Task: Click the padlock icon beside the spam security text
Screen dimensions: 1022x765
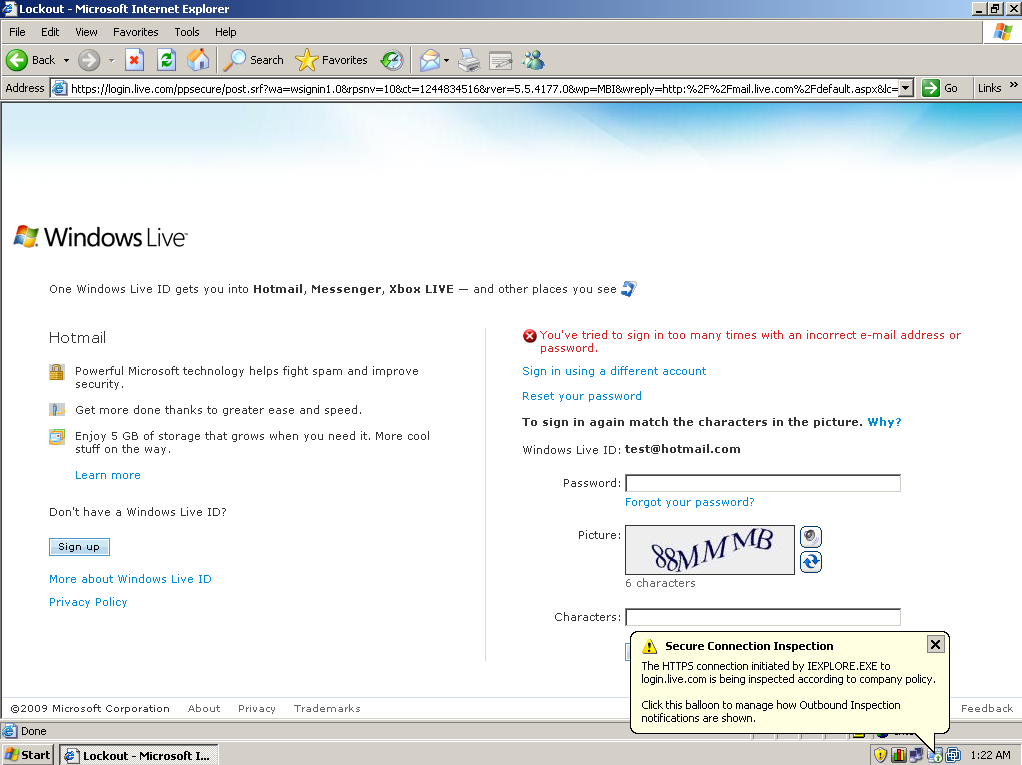Action: (57, 372)
